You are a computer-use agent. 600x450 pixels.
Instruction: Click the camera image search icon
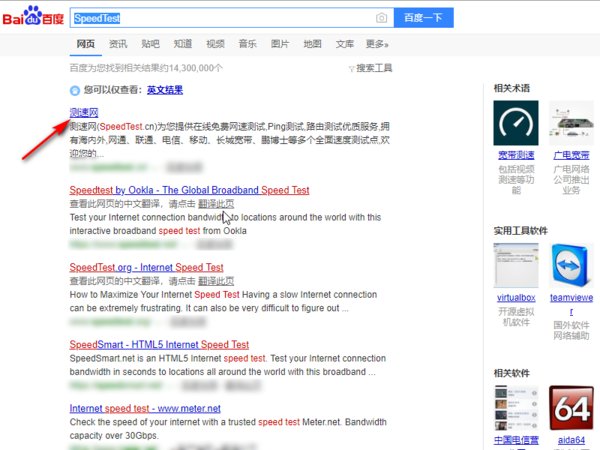click(x=381, y=18)
